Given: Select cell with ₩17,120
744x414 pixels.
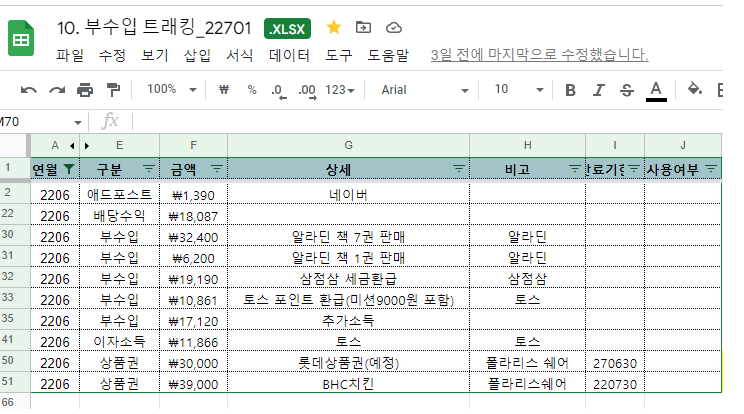Looking at the screenshot, I should (194, 321).
